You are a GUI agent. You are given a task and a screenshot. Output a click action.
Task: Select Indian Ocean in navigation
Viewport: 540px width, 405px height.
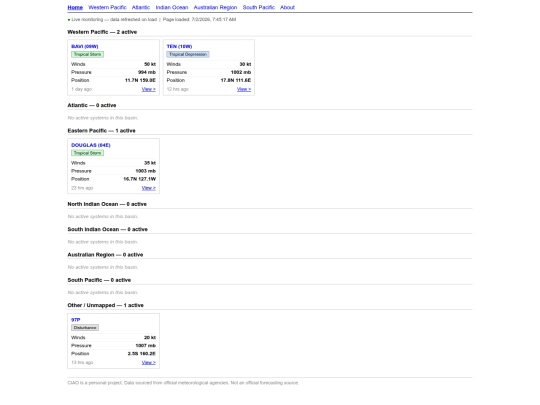click(172, 7)
